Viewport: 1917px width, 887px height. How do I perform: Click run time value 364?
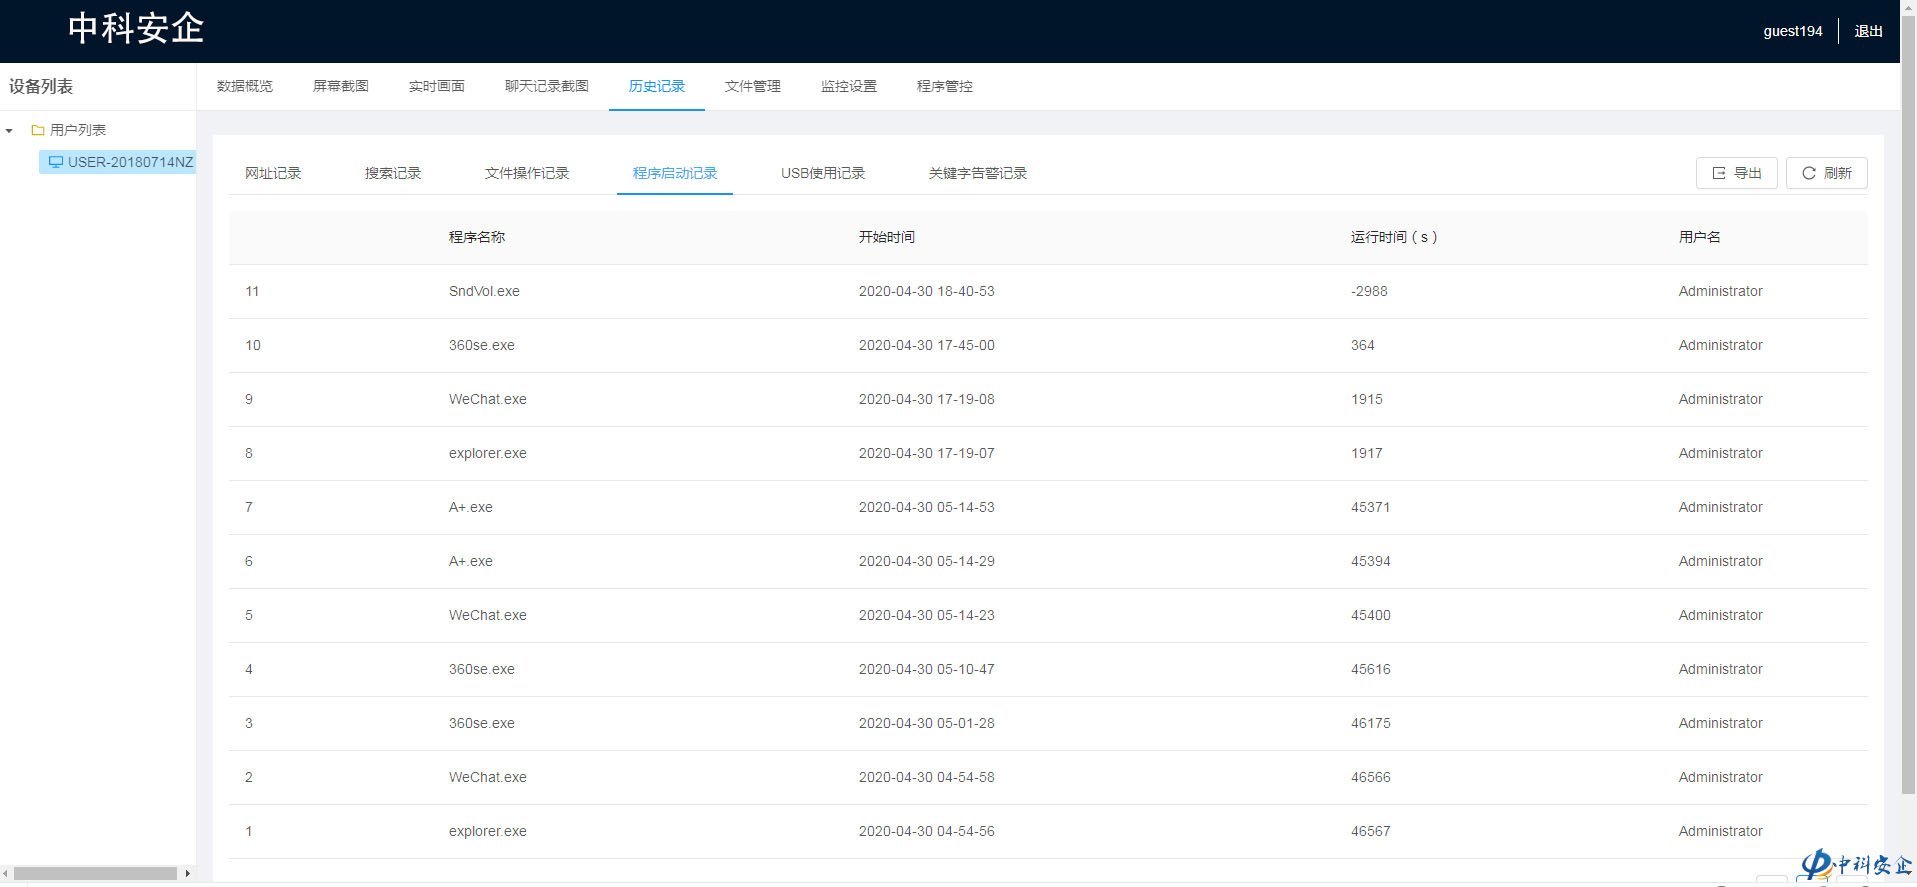[x=1363, y=345]
